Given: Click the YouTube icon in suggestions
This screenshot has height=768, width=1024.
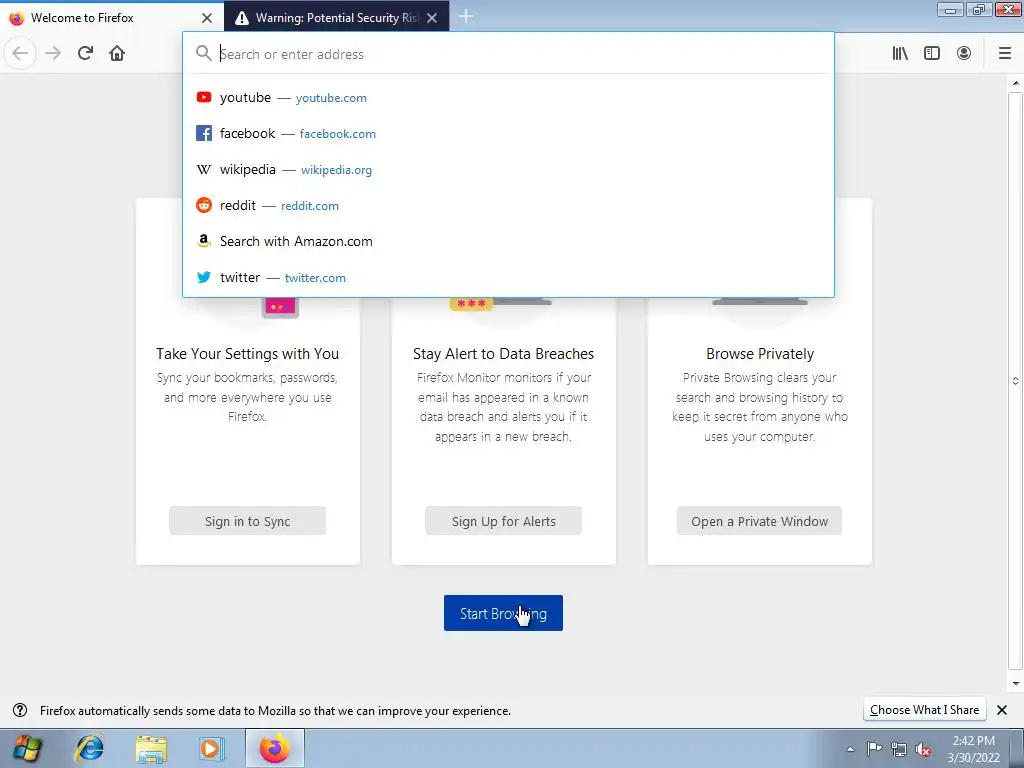Looking at the screenshot, I should tap(204, 97).
